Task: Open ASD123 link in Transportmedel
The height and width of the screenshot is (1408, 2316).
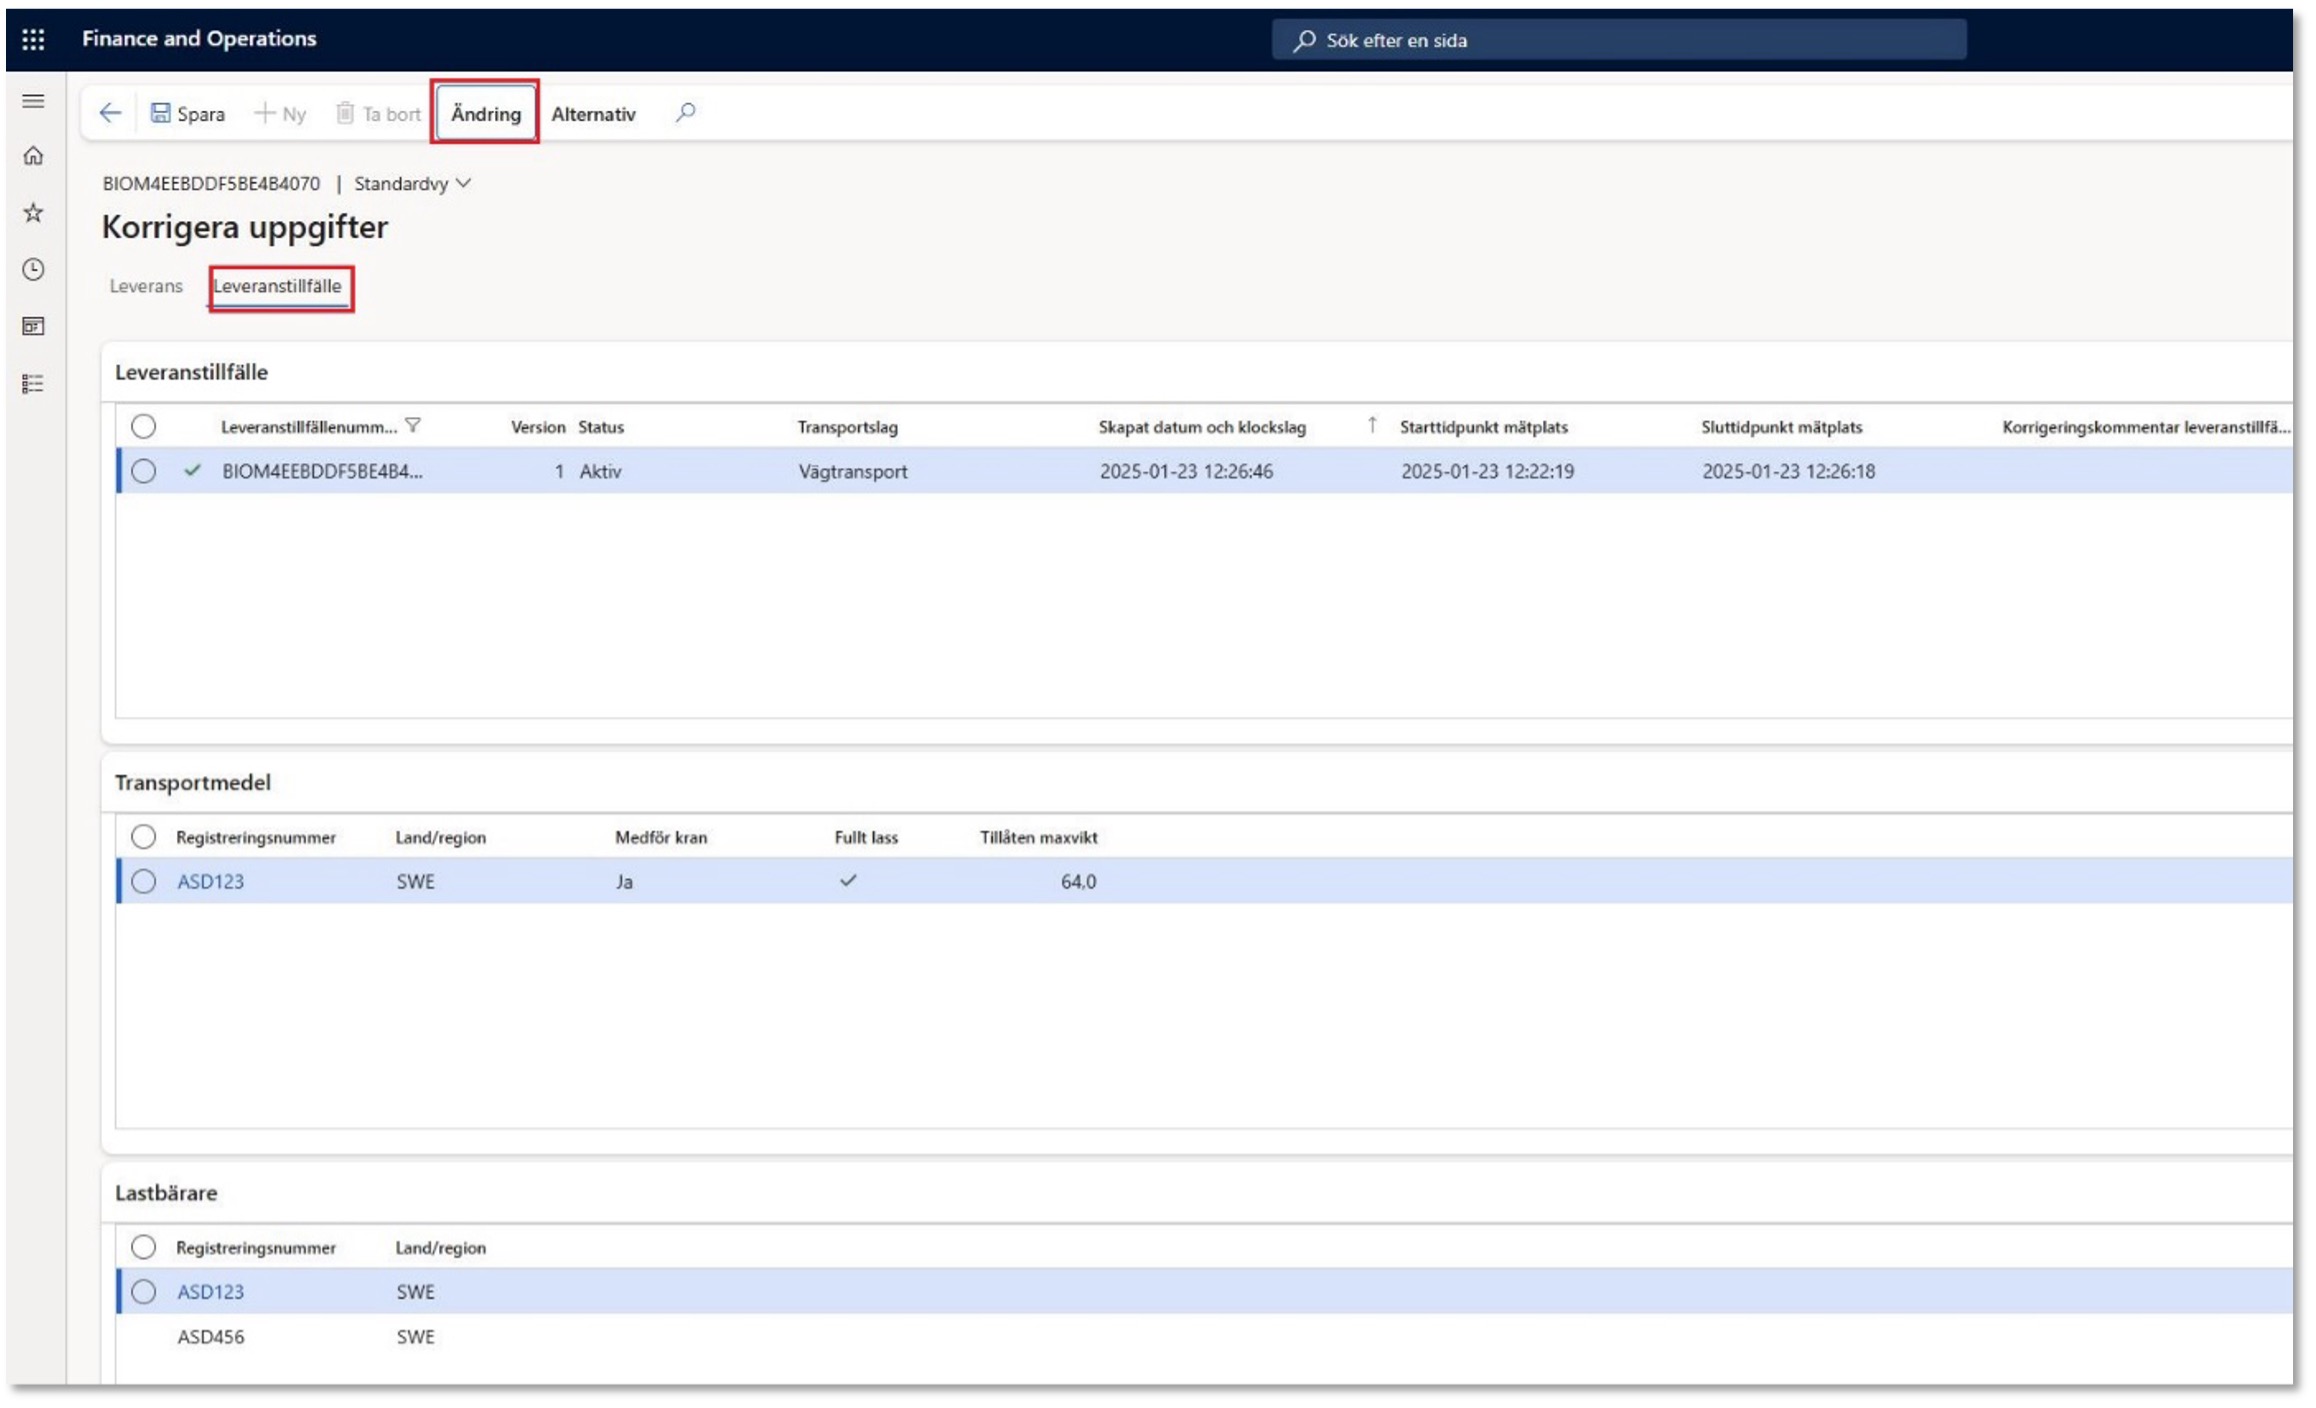Action: 210,882
